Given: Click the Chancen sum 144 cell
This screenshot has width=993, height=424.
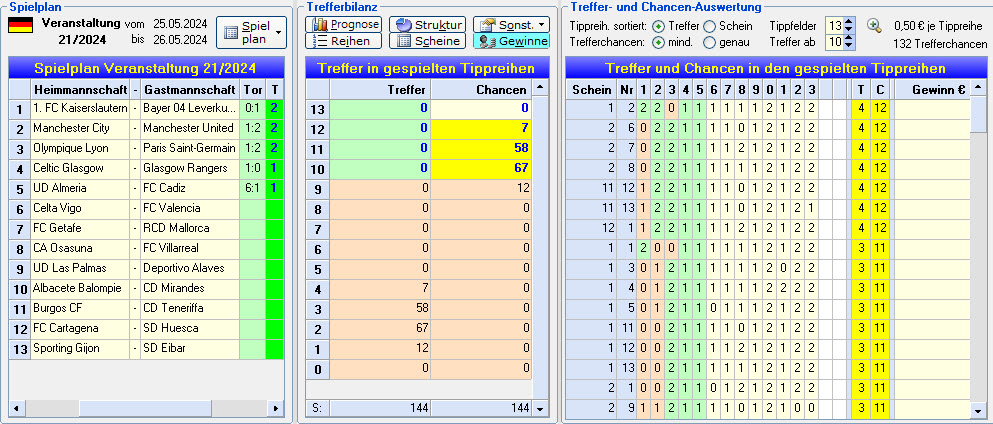Looking at the screenshot, I should 481,409.
